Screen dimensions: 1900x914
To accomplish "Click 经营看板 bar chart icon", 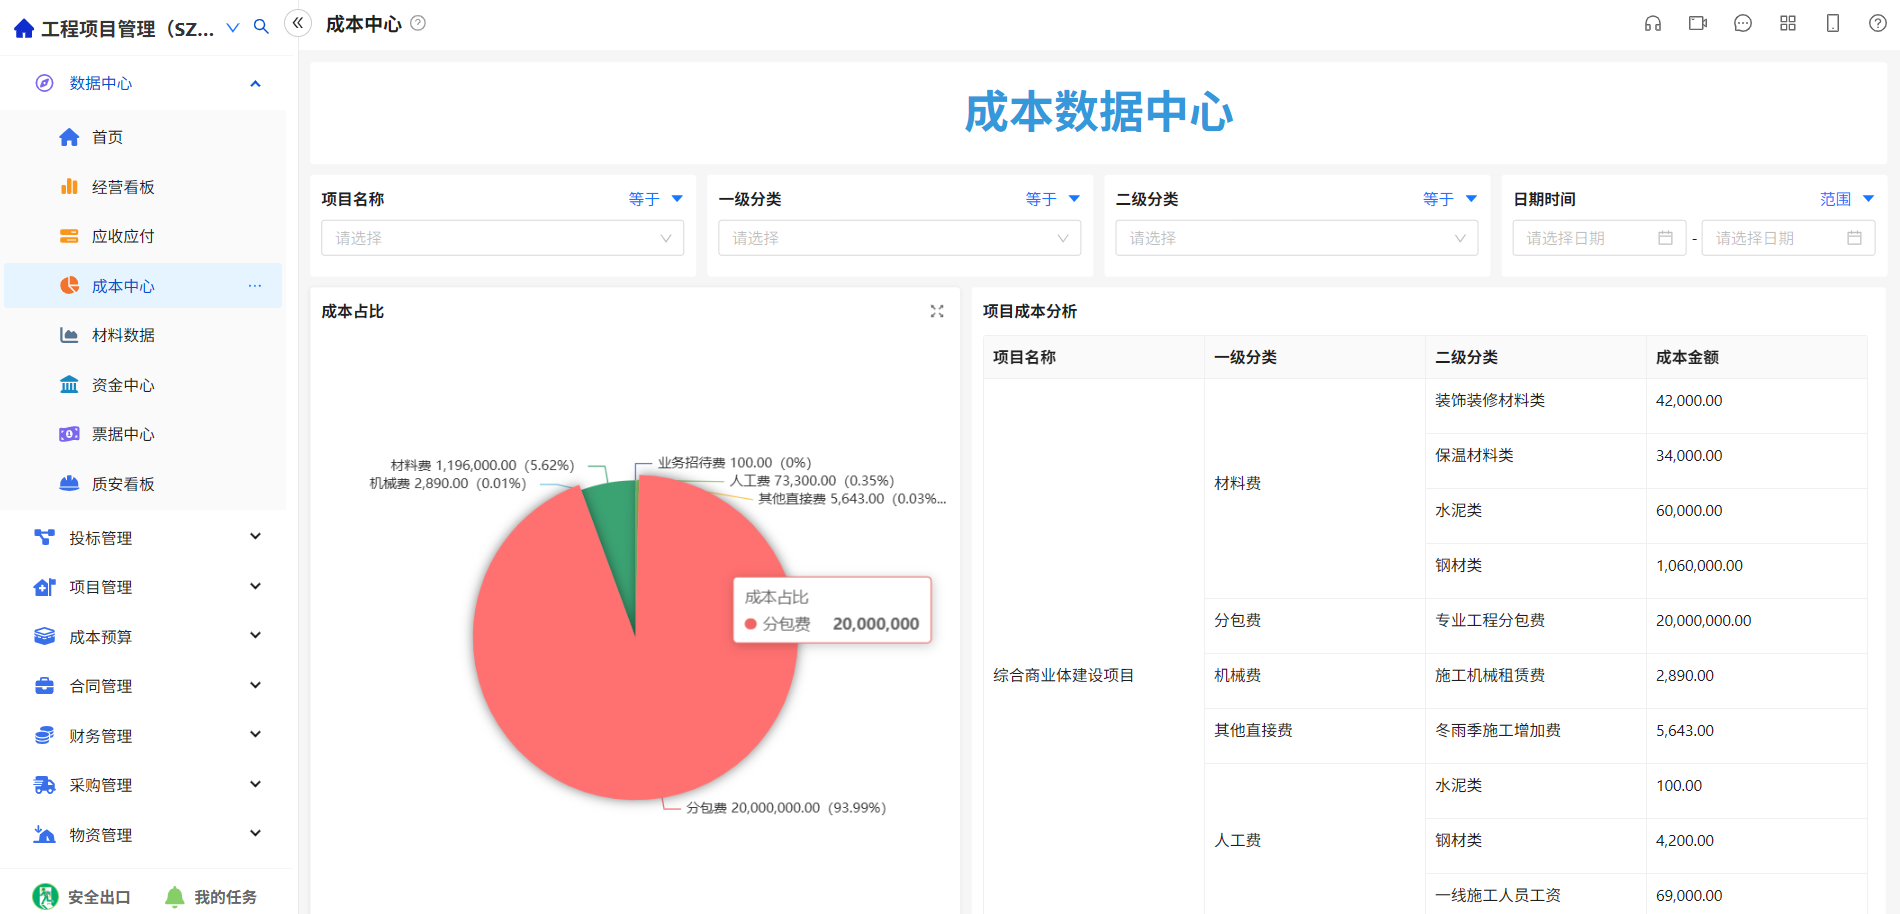I will coord(69,186).
